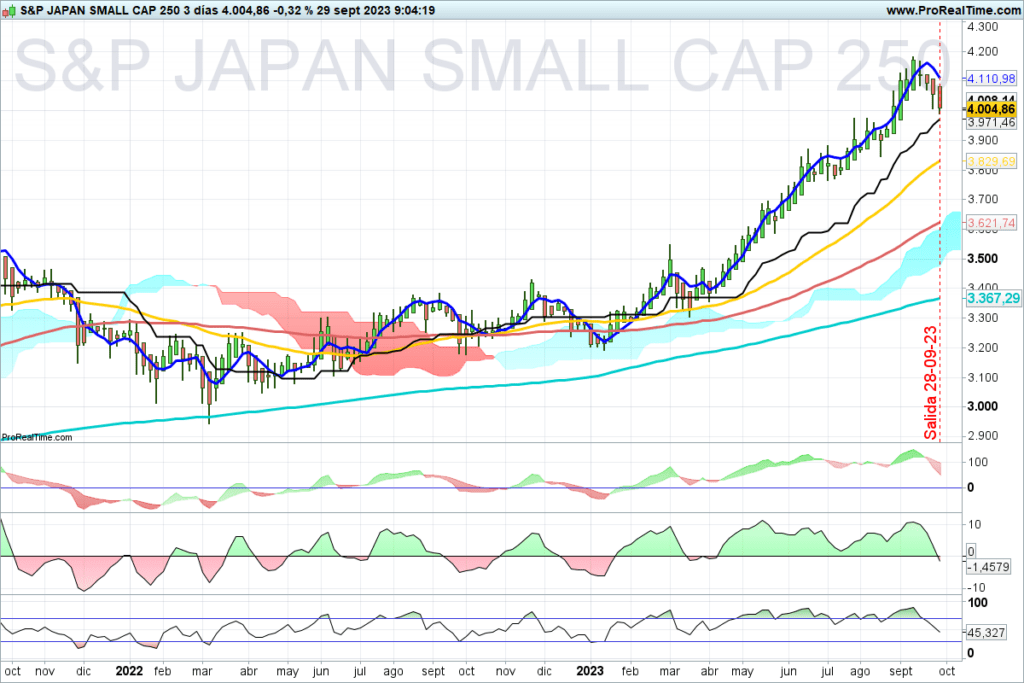The height and width of the screenshot is (683, 1024).
Task: Click the 3.200 price axis value
Action: (982, 348)
